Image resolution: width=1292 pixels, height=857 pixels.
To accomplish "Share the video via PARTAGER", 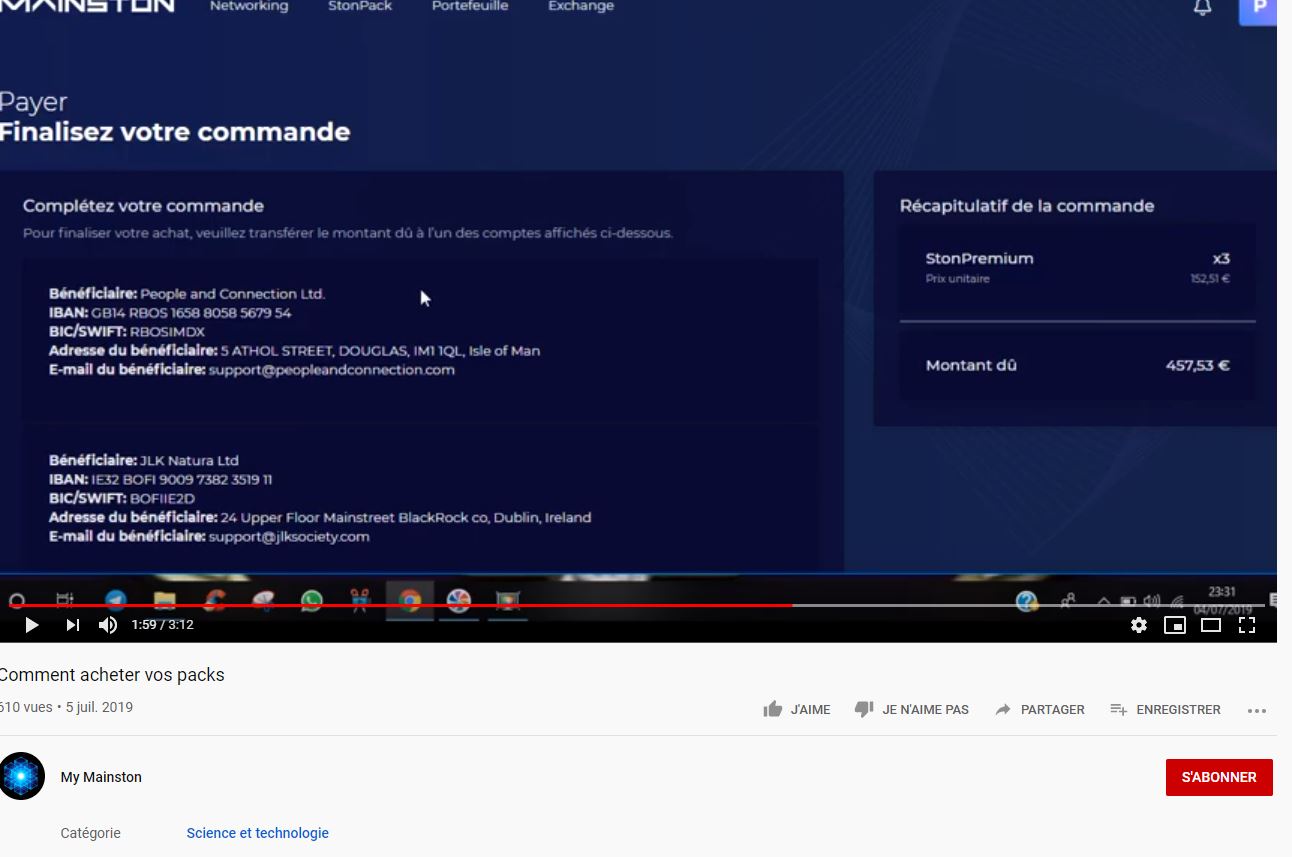I will pyautogui.click(x=1040, y=709).
